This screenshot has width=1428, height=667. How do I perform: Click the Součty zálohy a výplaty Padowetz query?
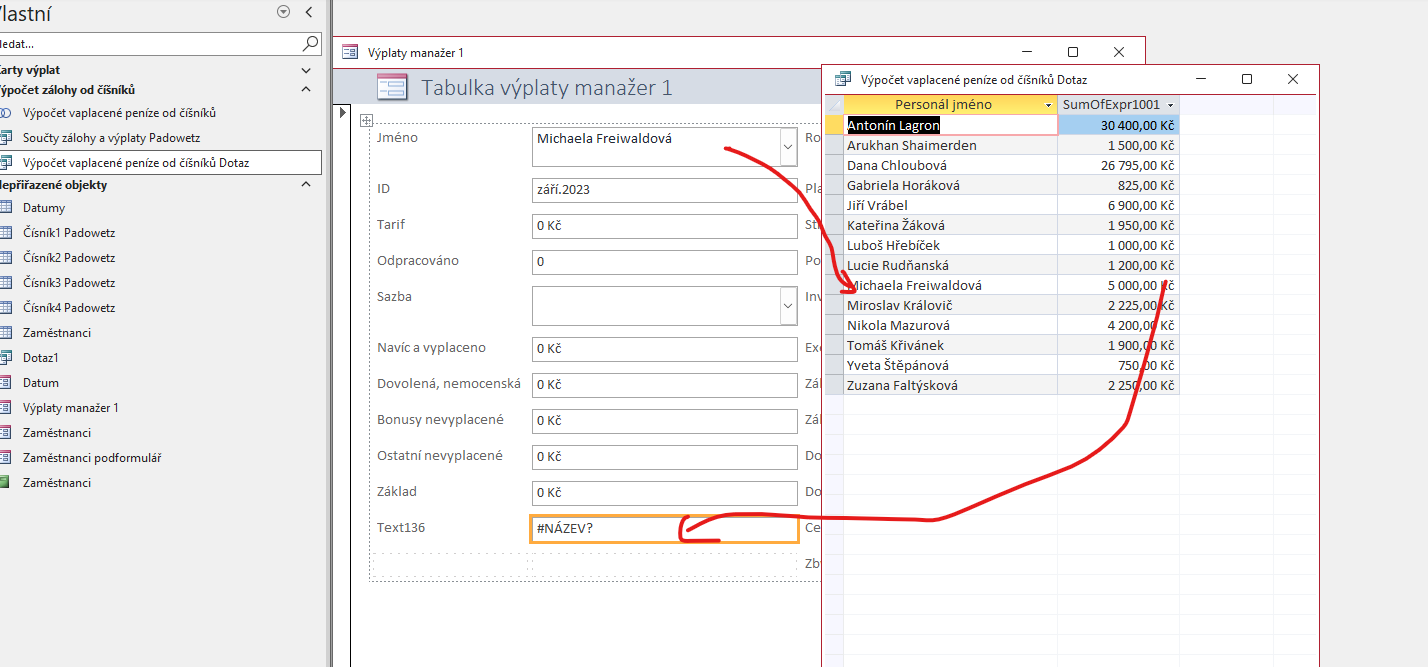(x=118, y=138)
